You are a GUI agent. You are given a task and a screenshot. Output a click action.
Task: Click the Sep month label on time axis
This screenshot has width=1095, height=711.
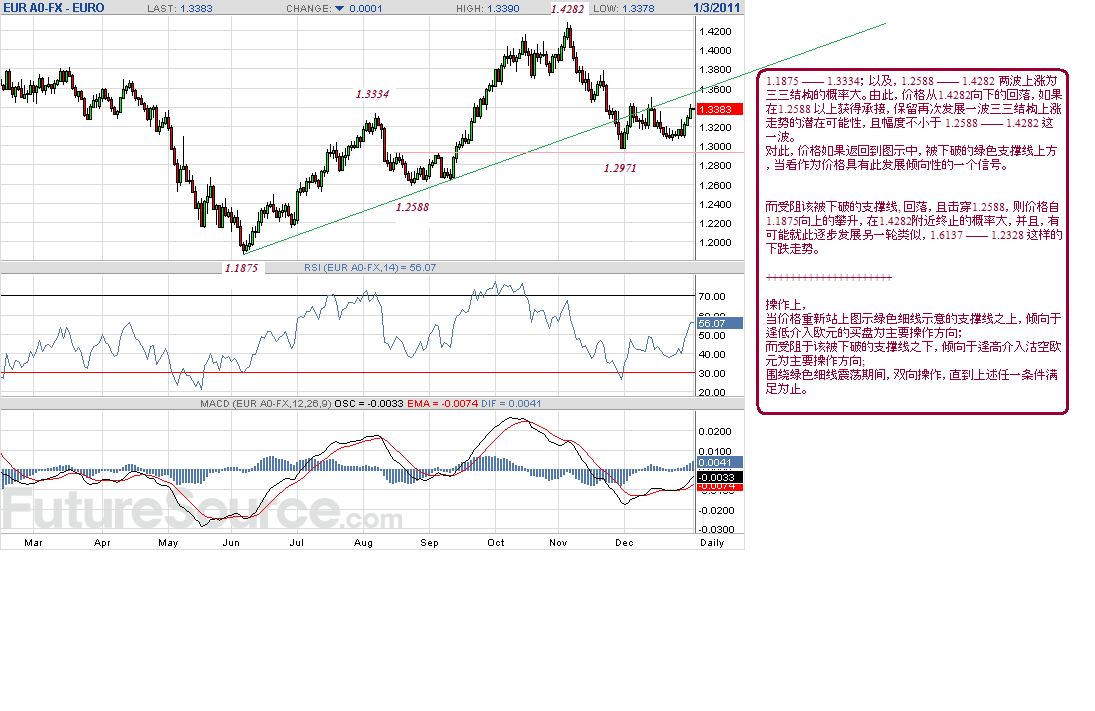tap(429, 543)
